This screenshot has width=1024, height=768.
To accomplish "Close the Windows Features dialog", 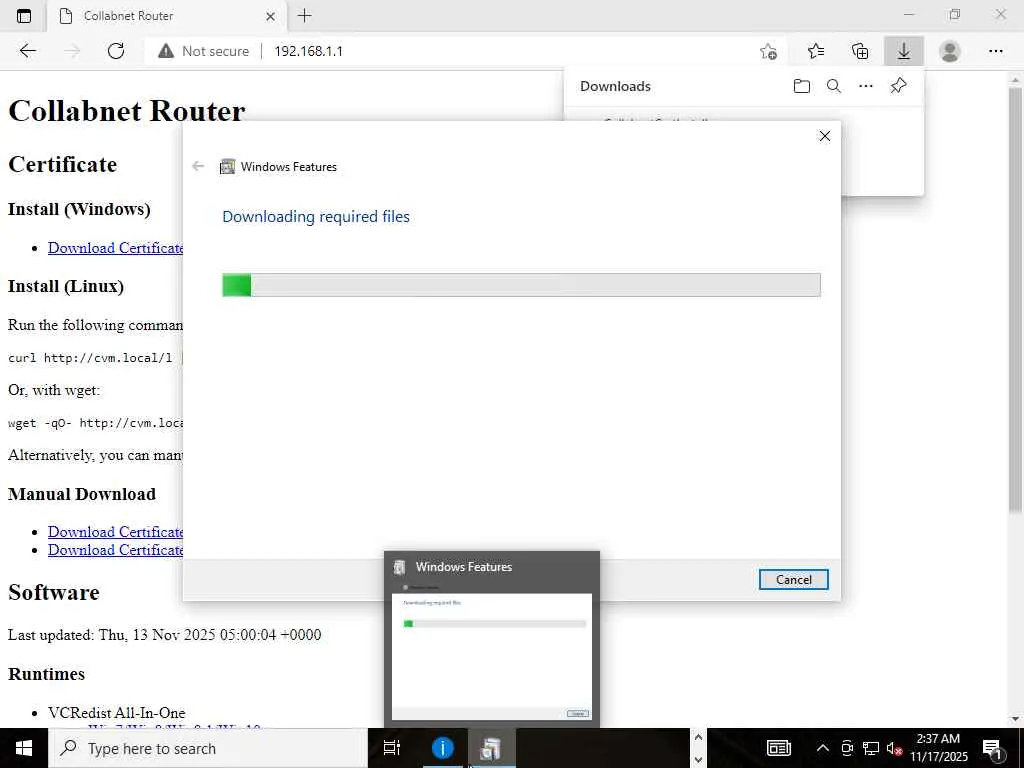I will point(825,136).
